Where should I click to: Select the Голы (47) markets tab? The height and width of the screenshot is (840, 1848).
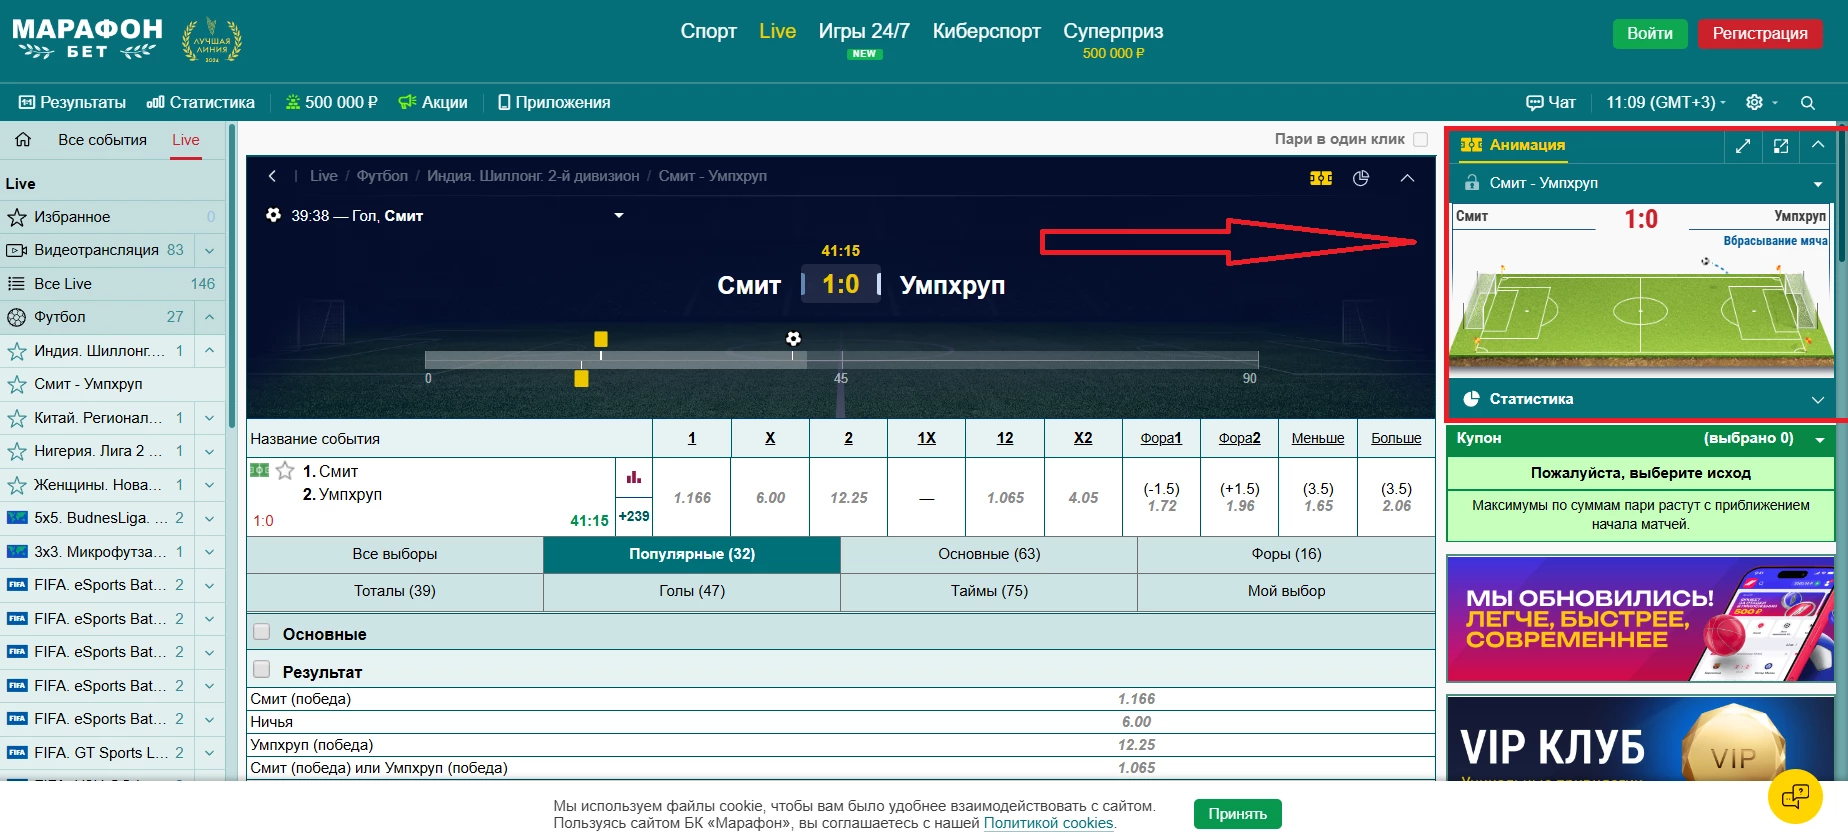coord(692,591)
